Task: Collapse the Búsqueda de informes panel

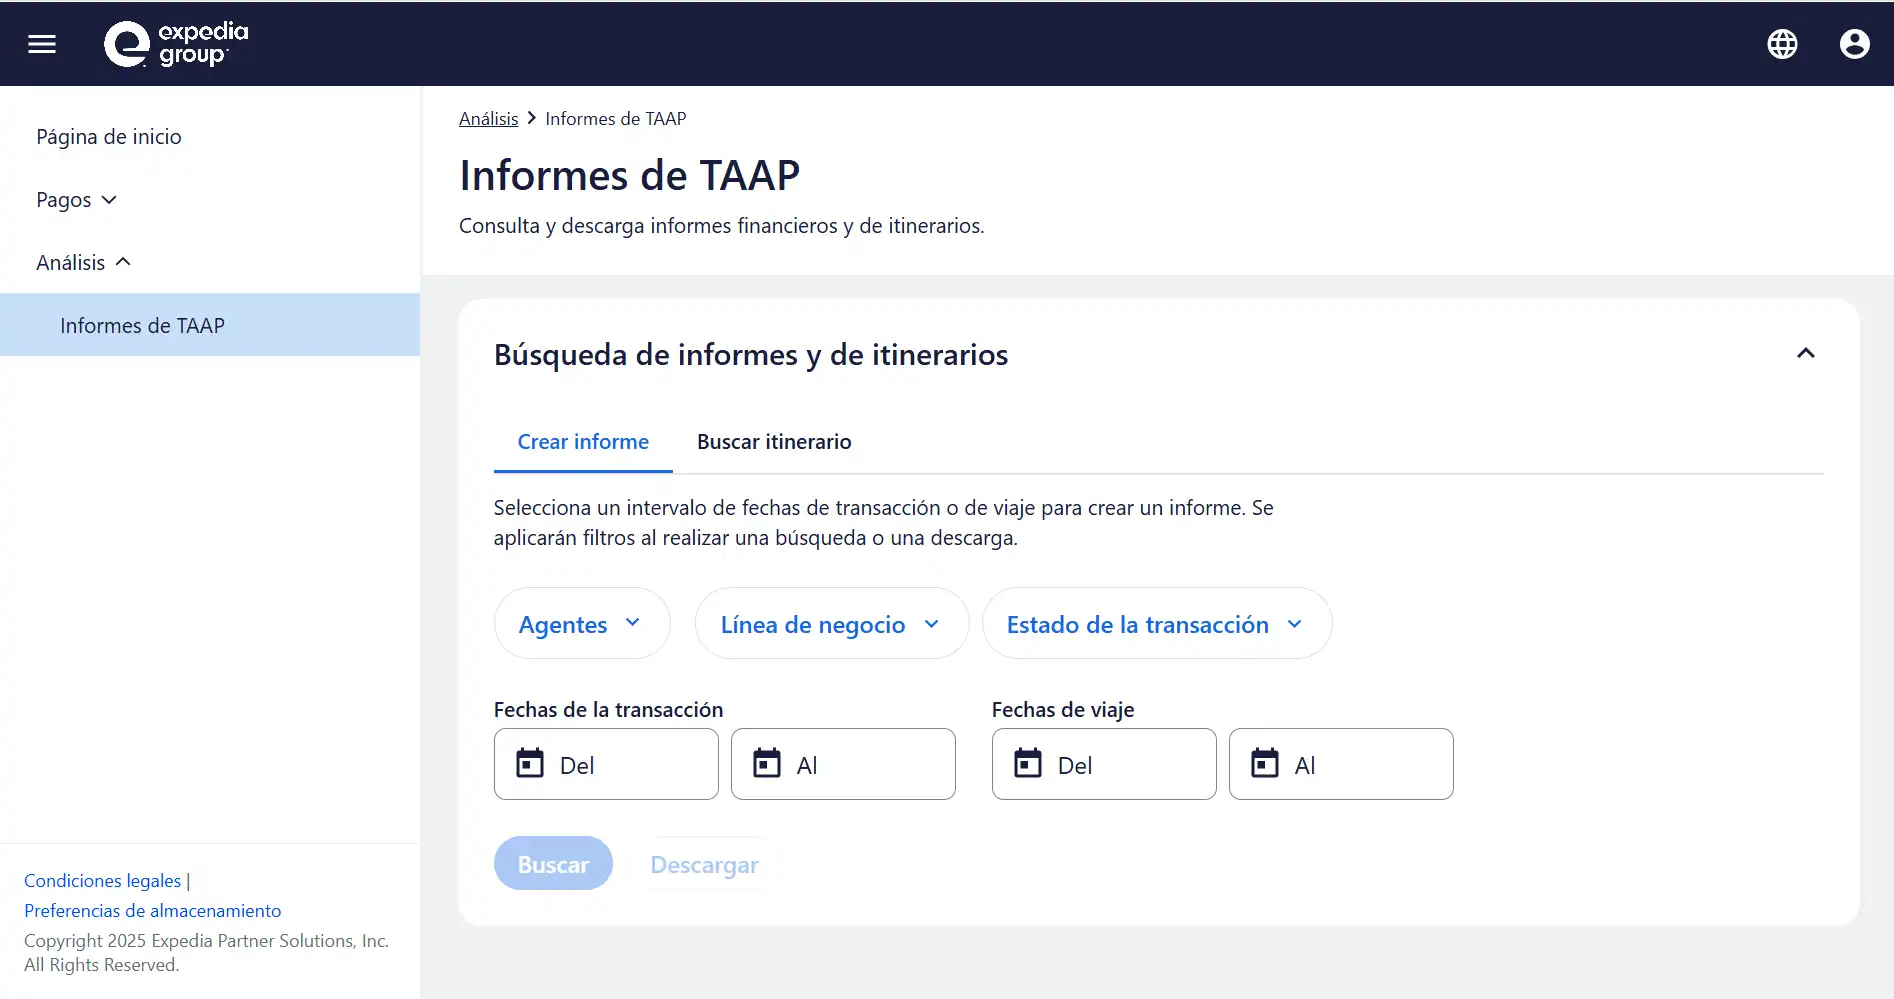Action: (x=1805, y=354)
